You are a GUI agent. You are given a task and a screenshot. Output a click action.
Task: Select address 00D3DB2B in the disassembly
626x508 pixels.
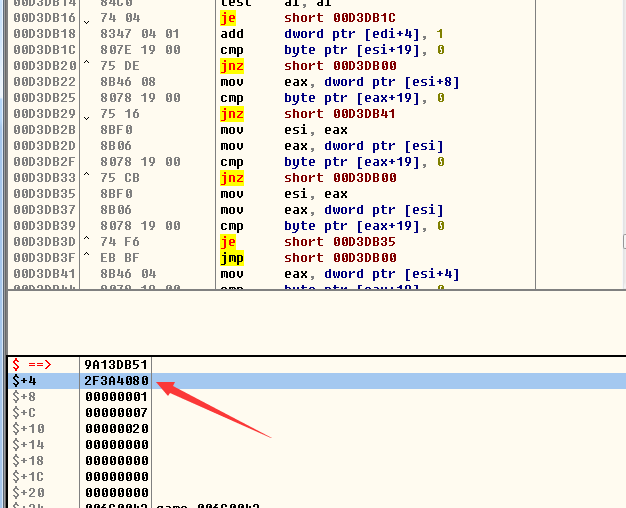44,130
